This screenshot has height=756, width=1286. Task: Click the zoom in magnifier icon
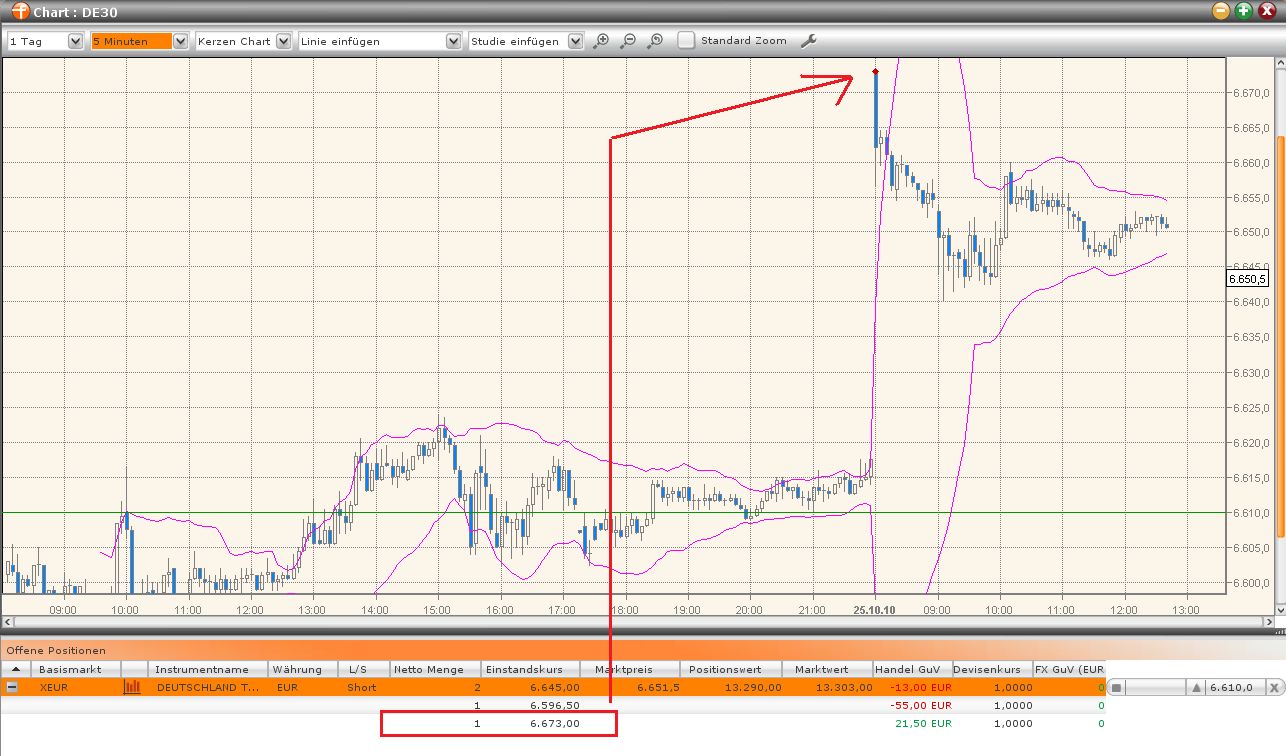click(601, 41)
